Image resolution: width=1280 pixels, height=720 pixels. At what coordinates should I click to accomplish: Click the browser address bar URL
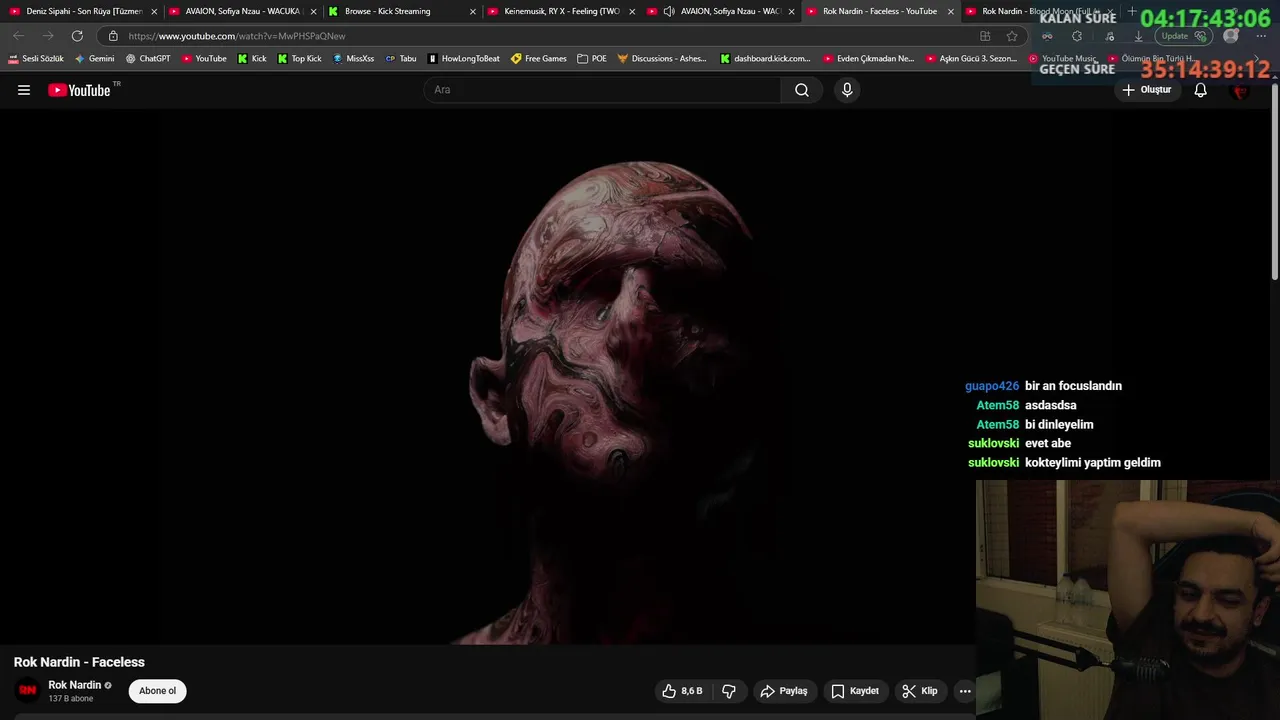[237, 36]
